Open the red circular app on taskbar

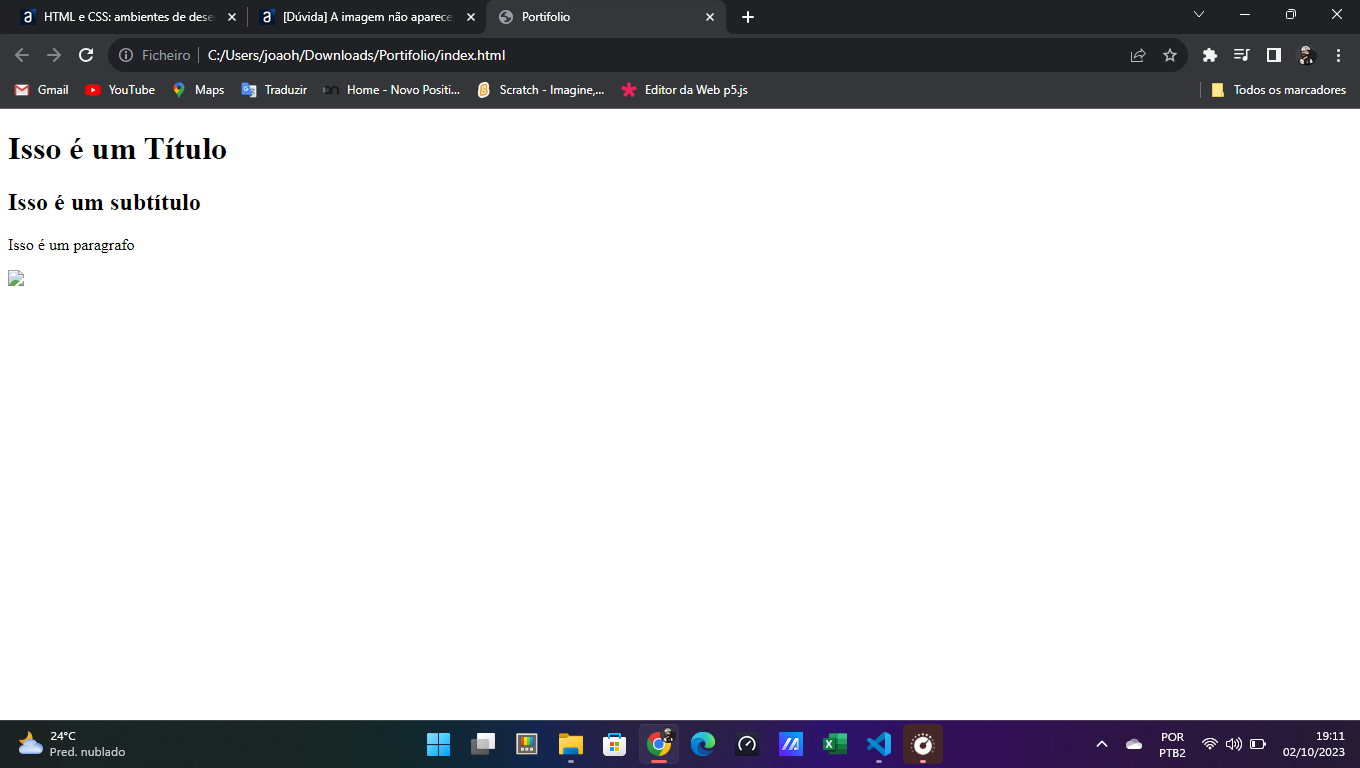923,744
